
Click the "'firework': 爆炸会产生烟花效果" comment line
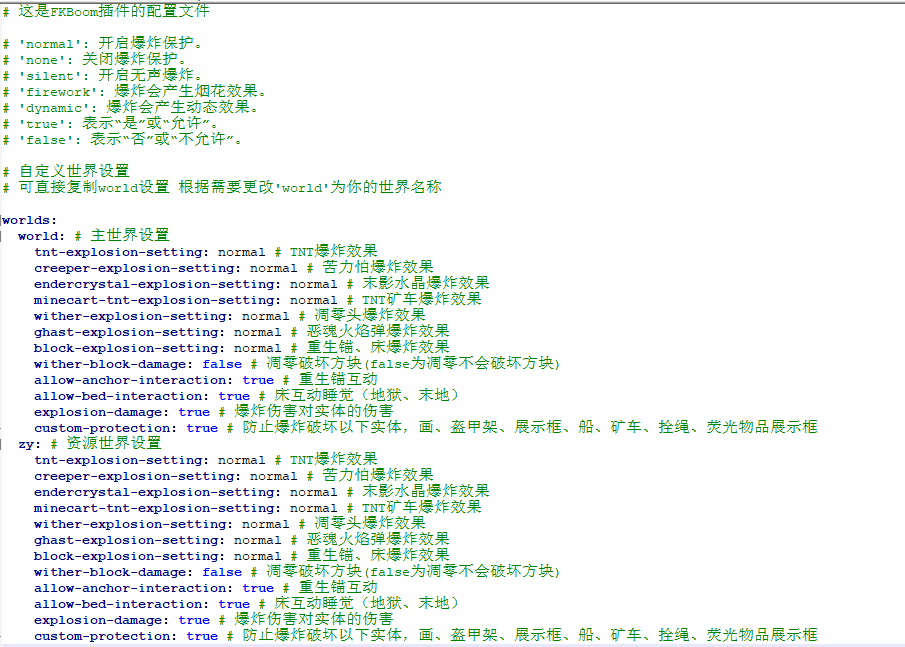point(134,92)
